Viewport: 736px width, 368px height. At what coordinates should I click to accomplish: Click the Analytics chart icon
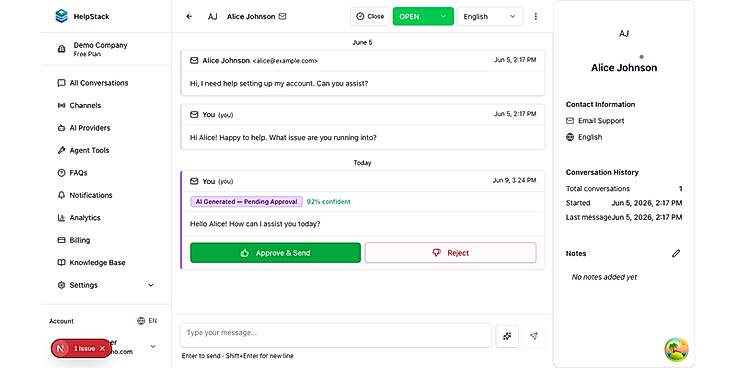(x=61, y=218)
